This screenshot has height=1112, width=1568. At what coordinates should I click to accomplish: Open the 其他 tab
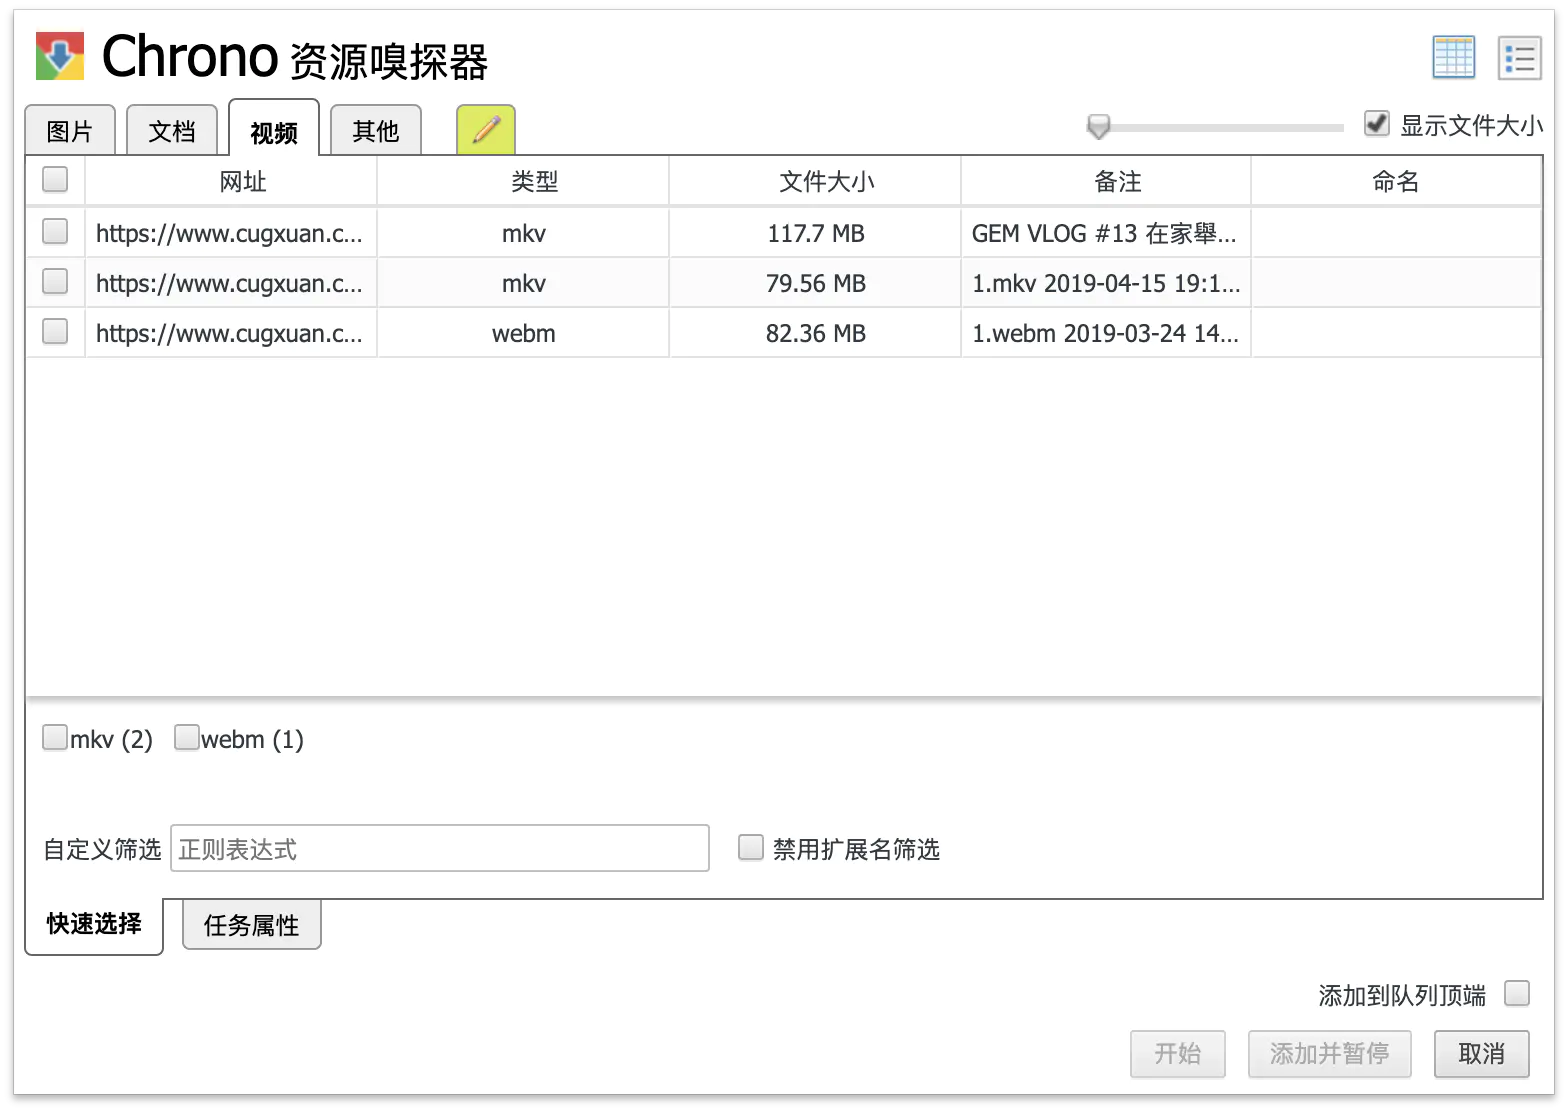376,131
